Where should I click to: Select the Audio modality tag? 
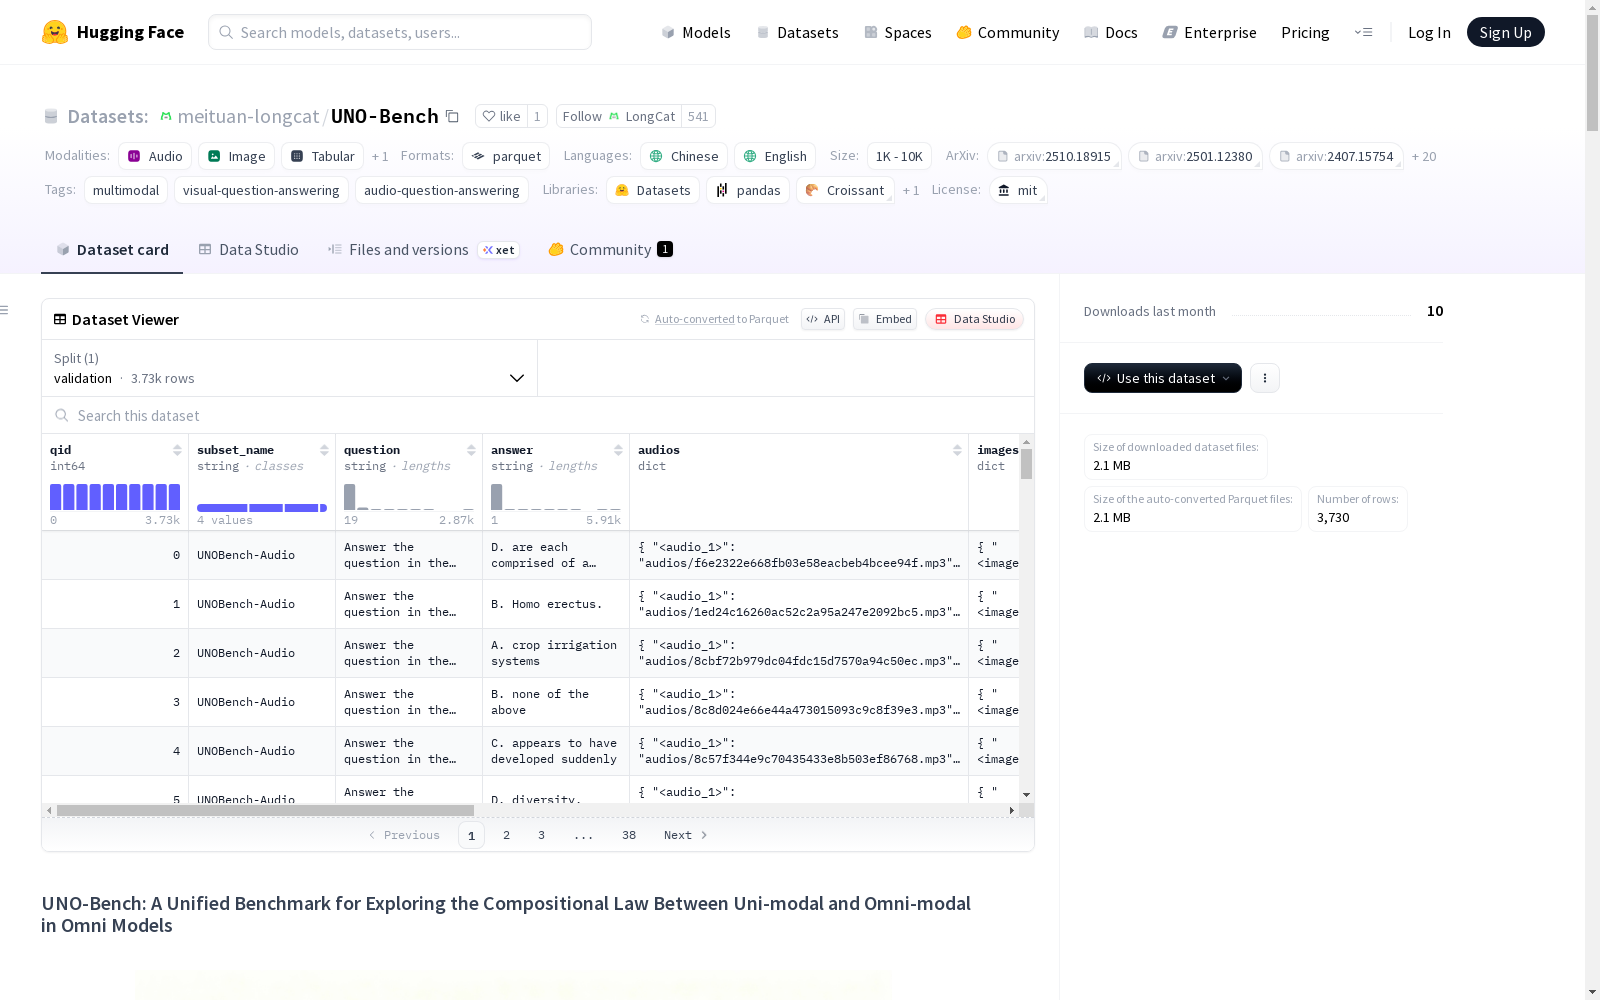click(x=155, y=156)
